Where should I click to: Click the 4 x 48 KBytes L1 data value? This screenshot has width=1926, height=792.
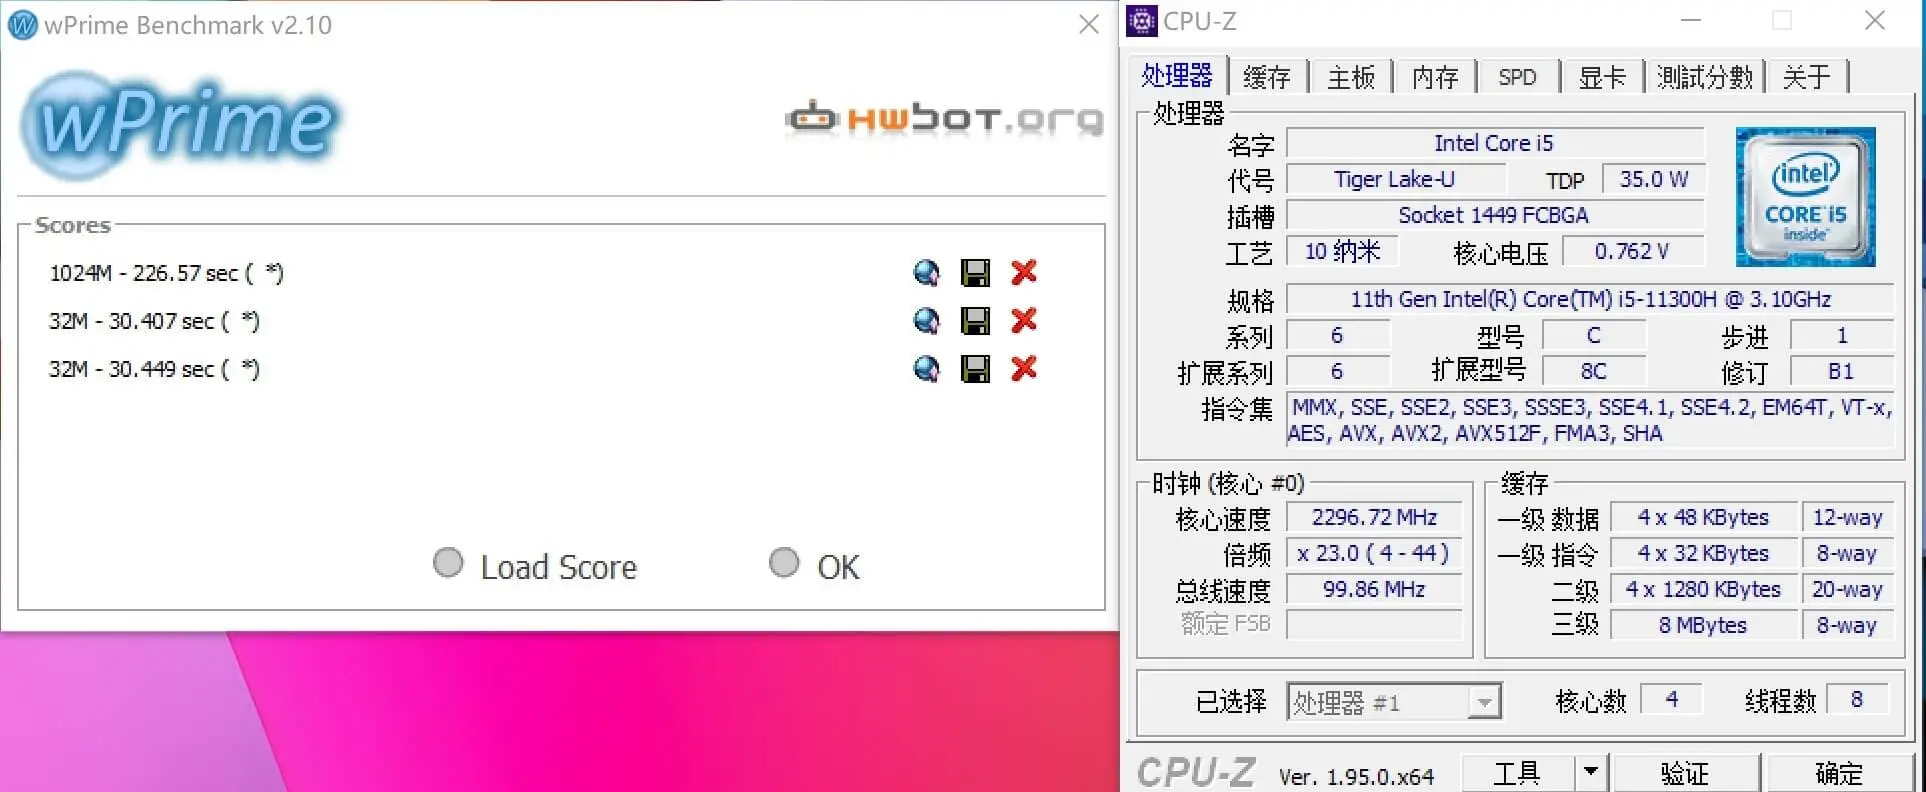1704,517
